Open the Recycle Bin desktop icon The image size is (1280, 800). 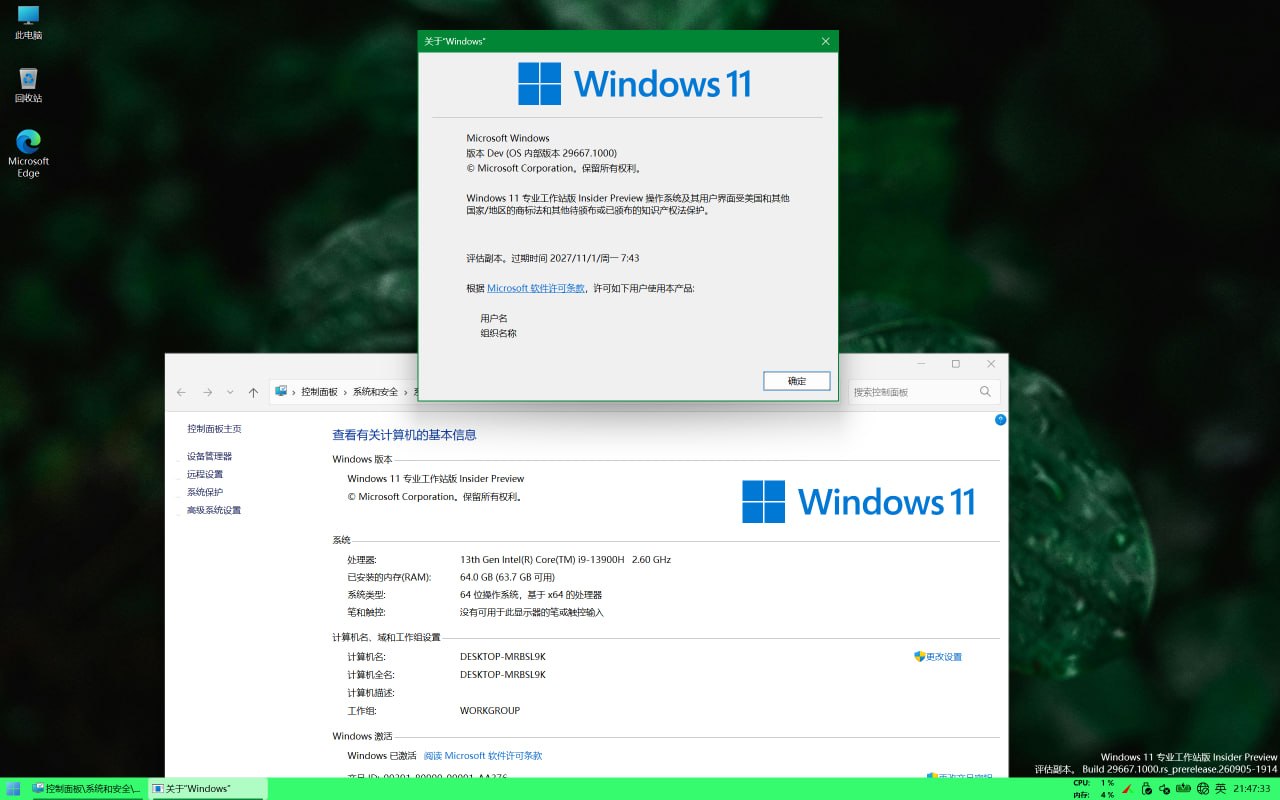28,85
